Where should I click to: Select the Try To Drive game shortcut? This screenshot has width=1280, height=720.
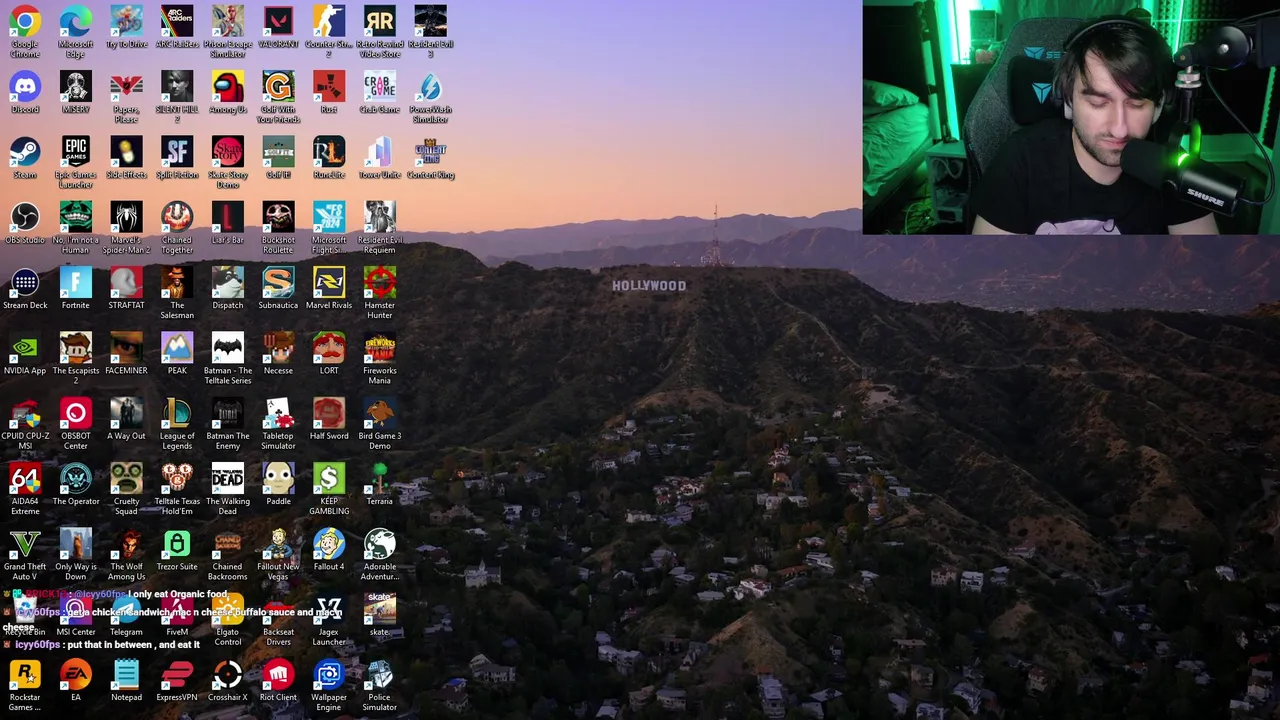coord(126,21)
